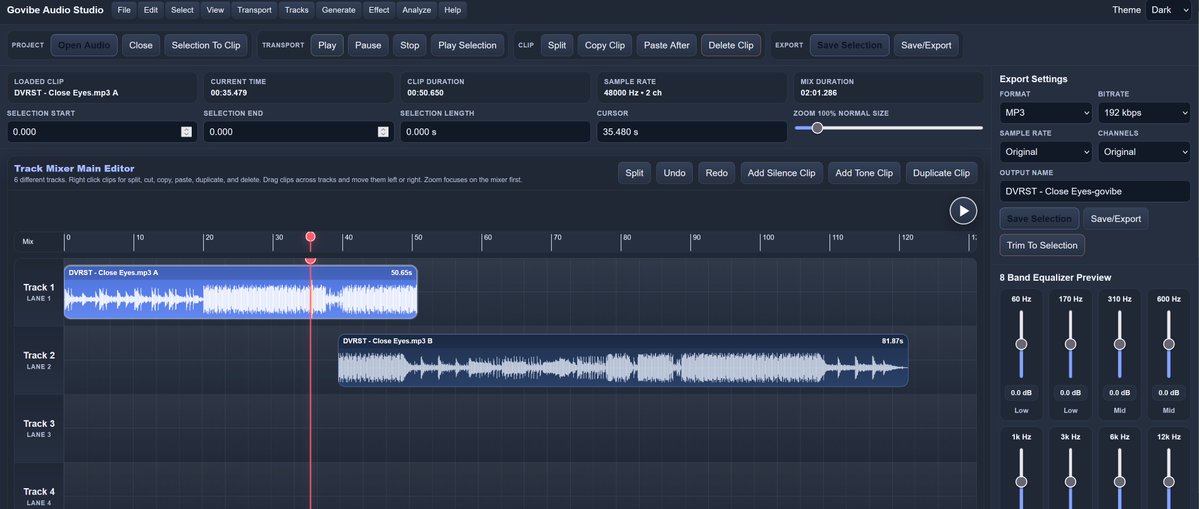Viewport: 1199px width, 509px height.
Task: Click the Copy Clip button
Action: click(x=605, y=45)
